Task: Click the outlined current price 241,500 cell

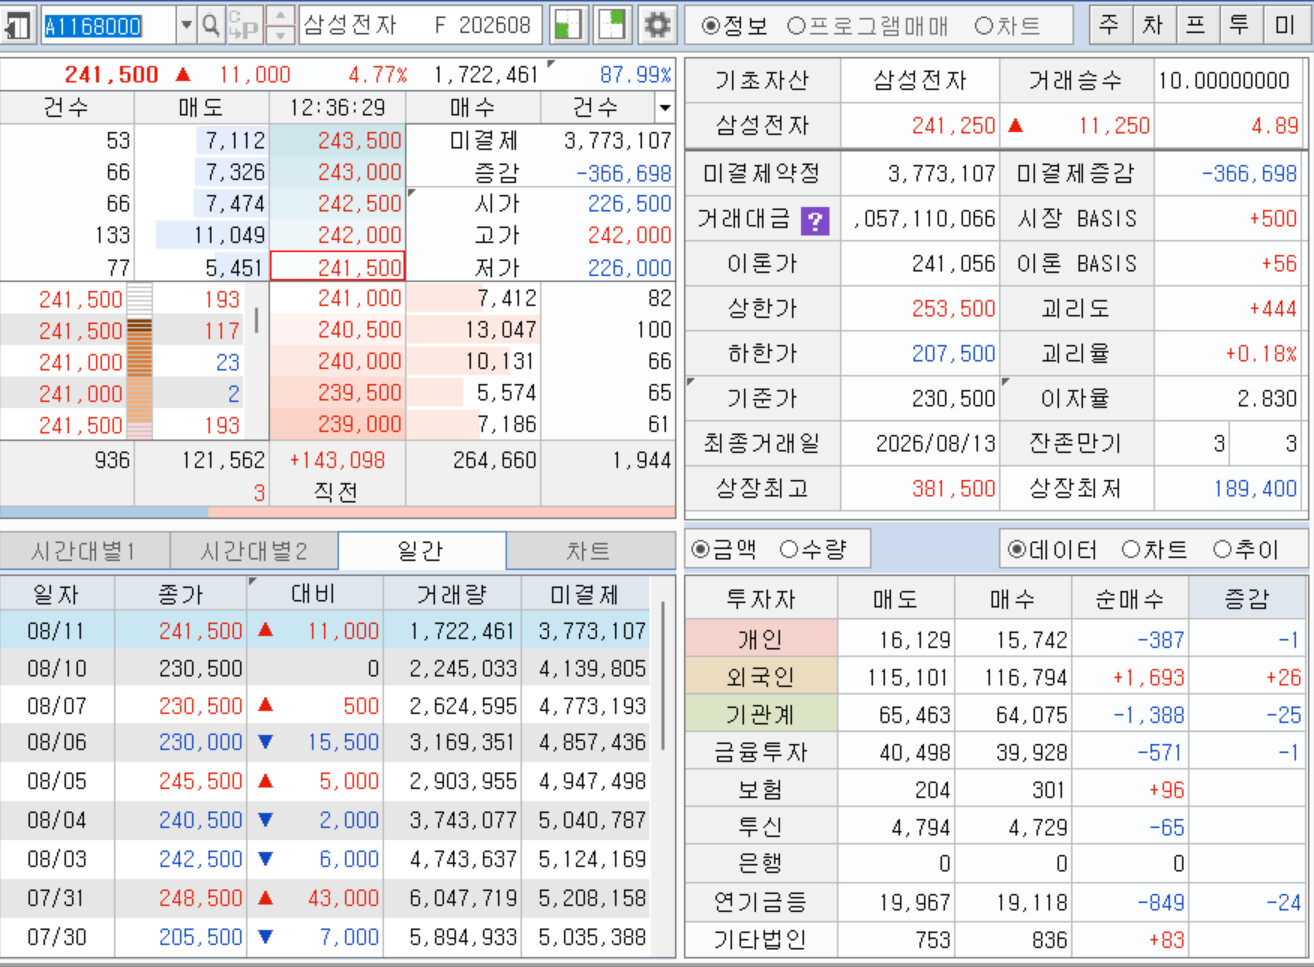Action: 337,267
